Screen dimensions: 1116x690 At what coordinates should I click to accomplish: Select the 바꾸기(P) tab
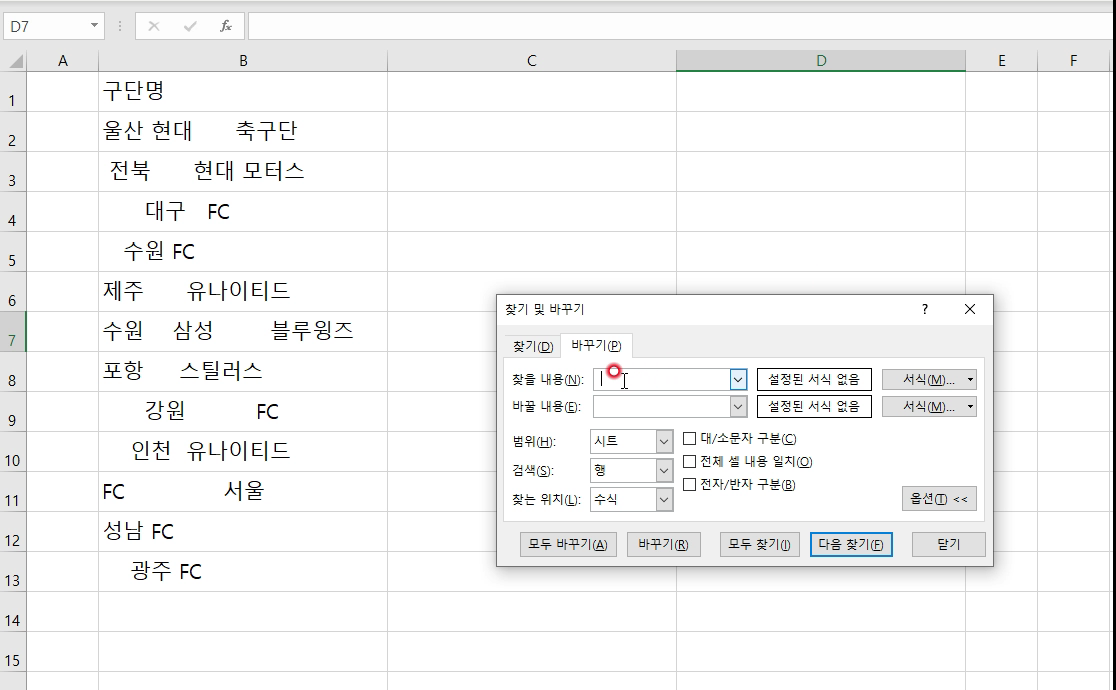596,345
